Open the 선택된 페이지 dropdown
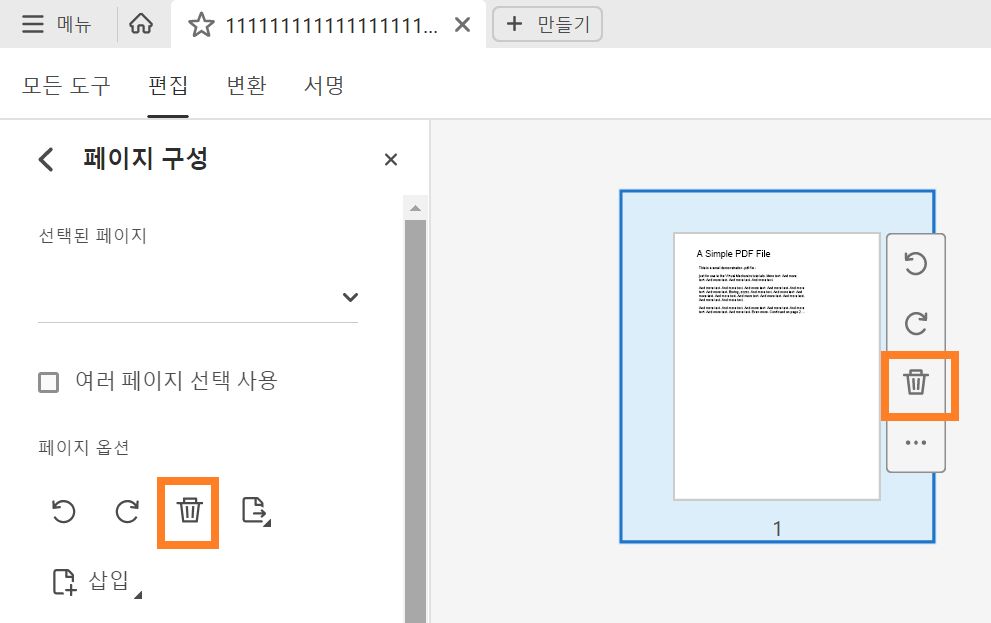The height and width of the screenshot is (623, 991). click(350, 297)
